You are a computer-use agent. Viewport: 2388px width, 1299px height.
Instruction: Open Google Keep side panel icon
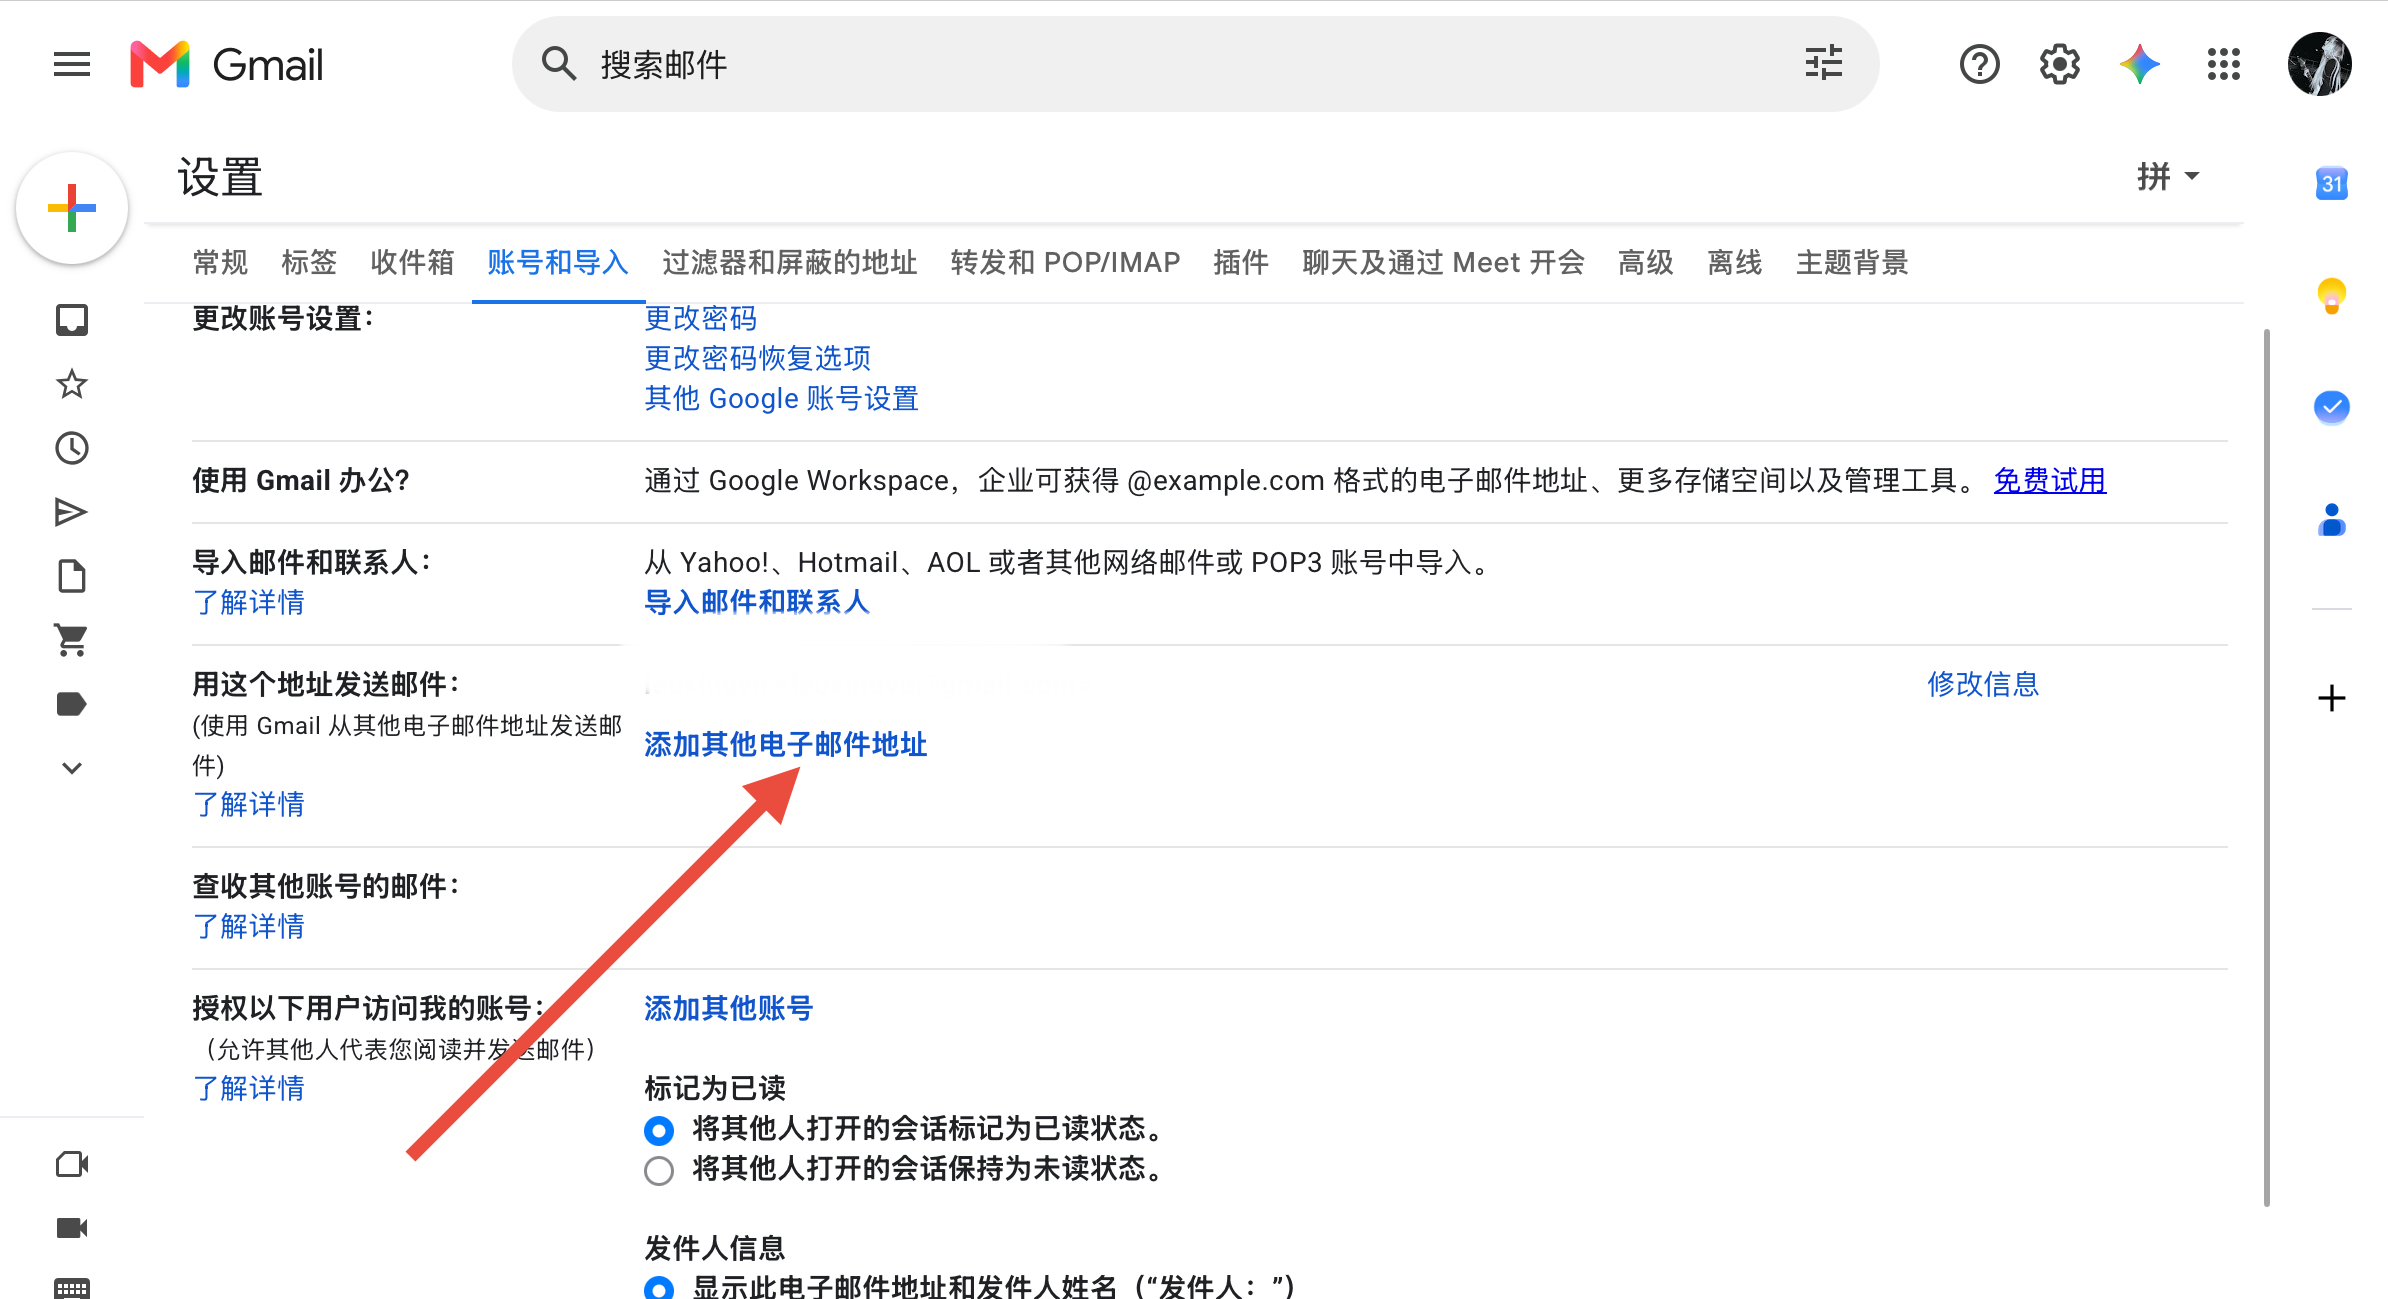(2332, 296)
